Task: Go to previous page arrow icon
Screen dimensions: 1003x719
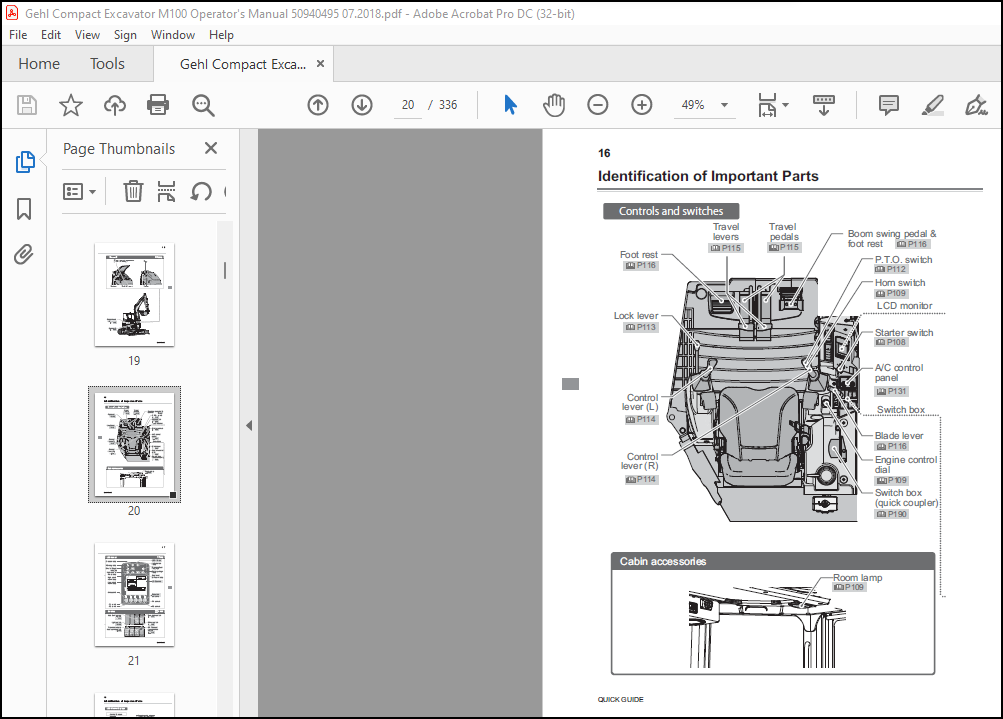Action: click(x=318, y=105)
